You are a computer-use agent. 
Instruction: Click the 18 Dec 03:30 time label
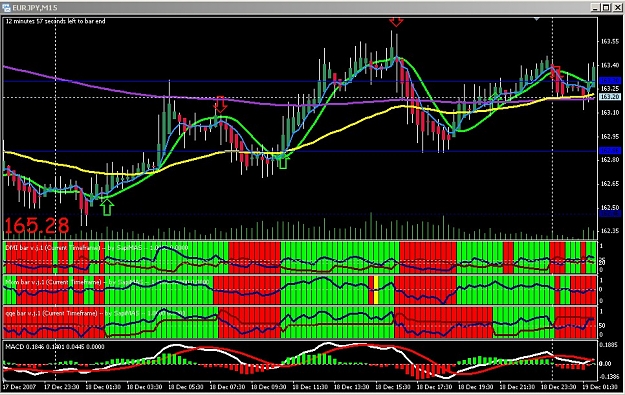tap(144, 387)
